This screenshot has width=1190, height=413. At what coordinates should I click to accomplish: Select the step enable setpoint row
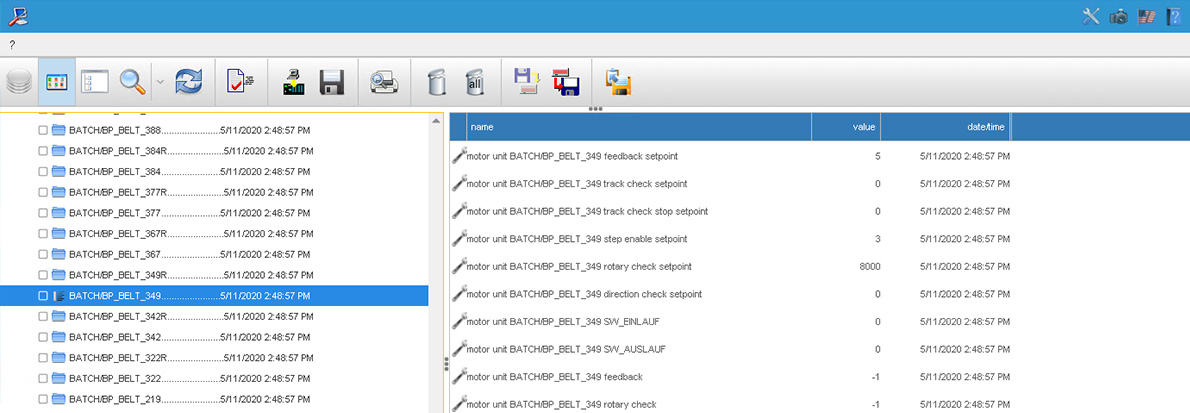(x=730, y=239)
